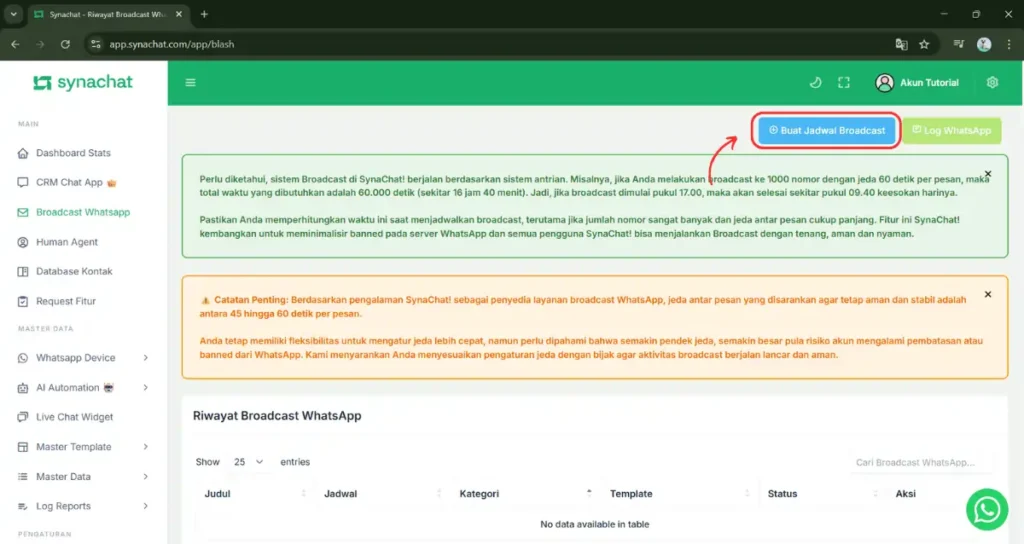Click "No data available in table" text
The height and width of the screenshot is (544, 1024).
click(x=594, y=524)
